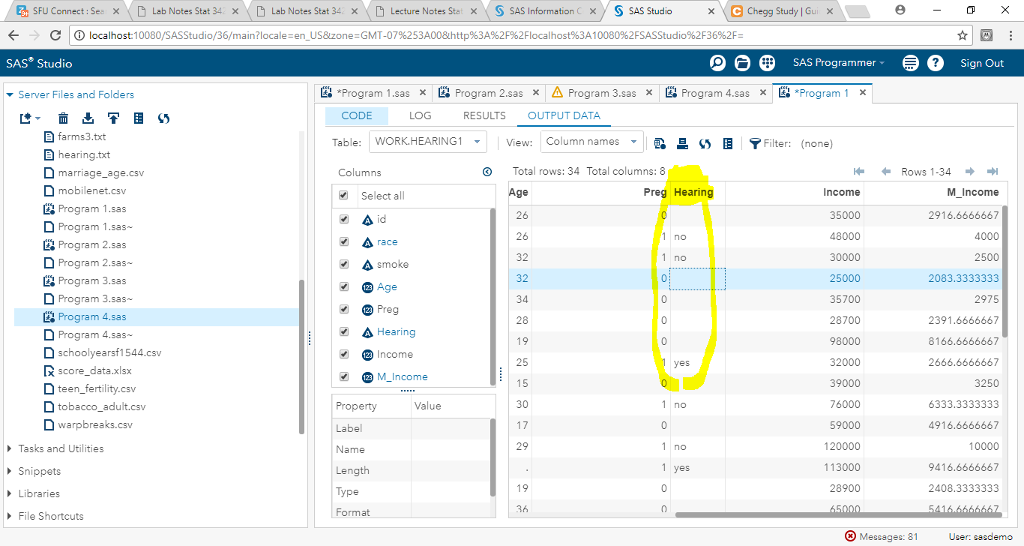Click the M_Income column header

(933, 192)
